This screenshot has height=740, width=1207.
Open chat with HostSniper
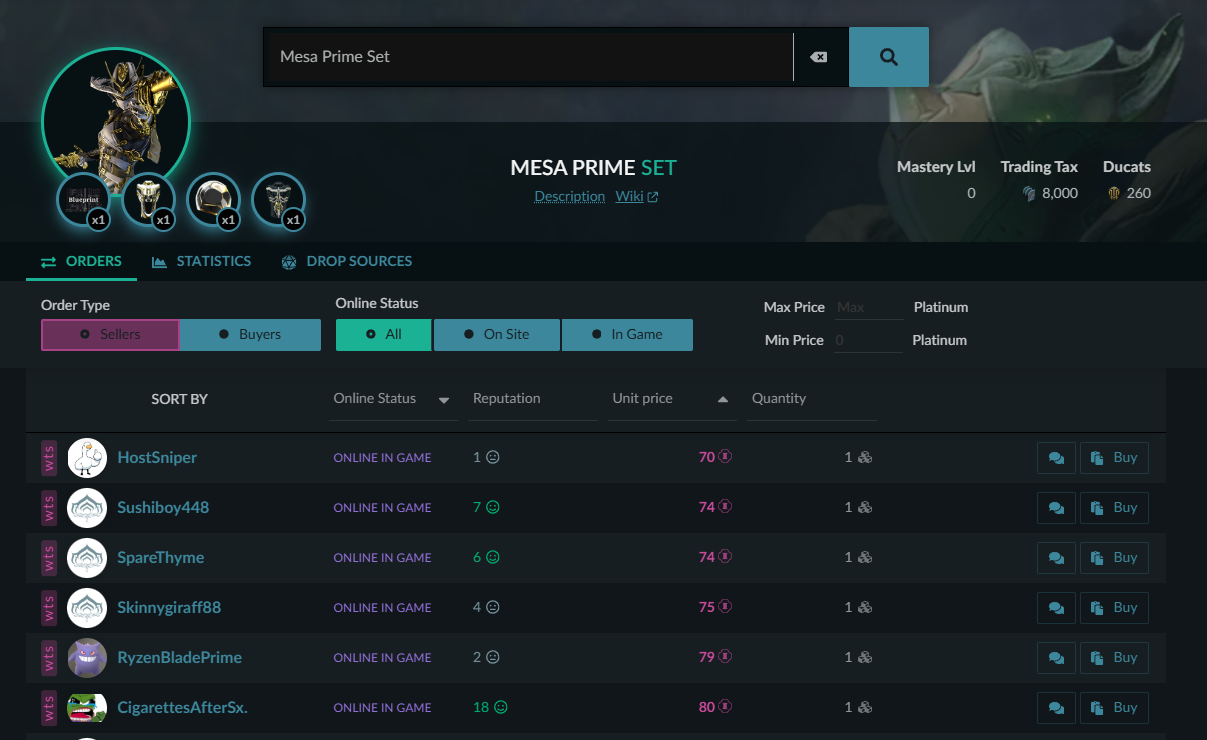click(x=1056, y=458)
